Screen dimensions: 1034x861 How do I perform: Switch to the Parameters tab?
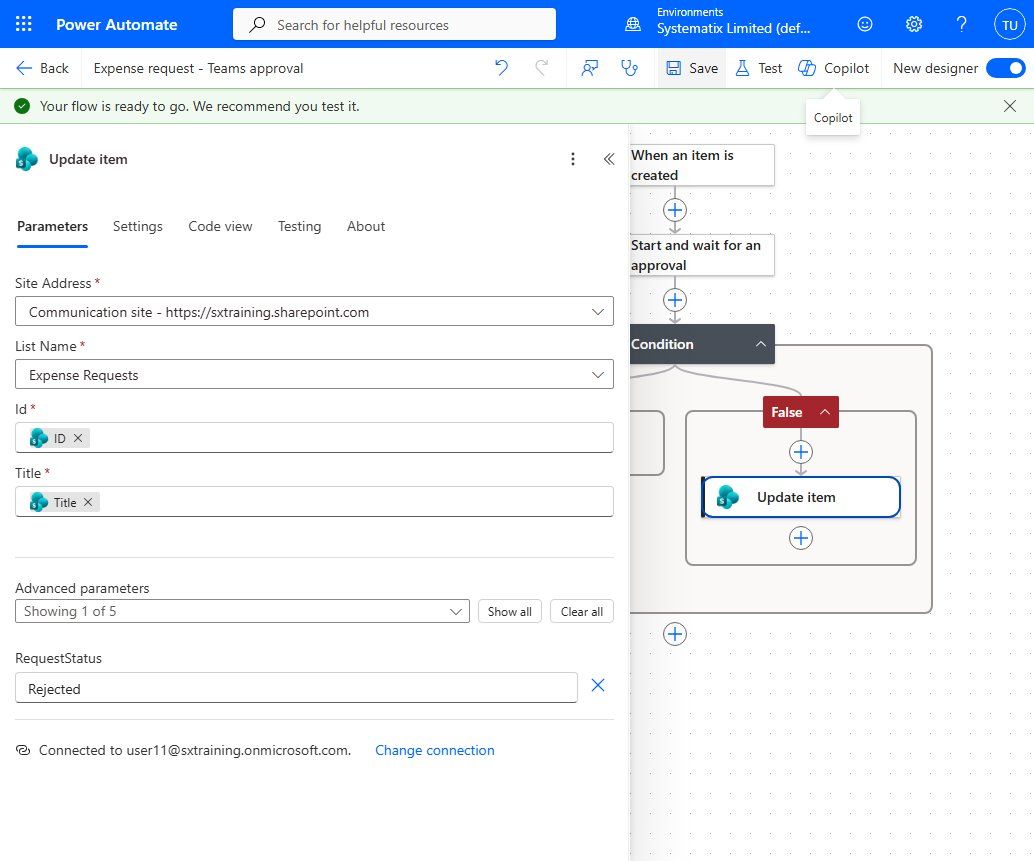coord(52,226)
